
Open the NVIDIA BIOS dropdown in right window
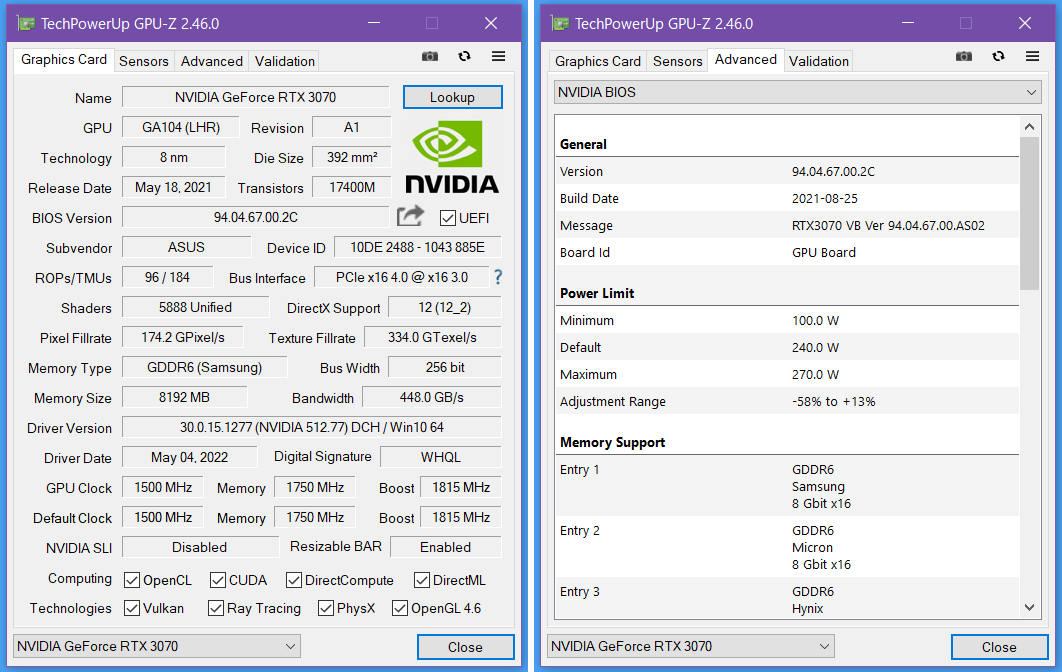pyautogui.click(x=797, y=92)
